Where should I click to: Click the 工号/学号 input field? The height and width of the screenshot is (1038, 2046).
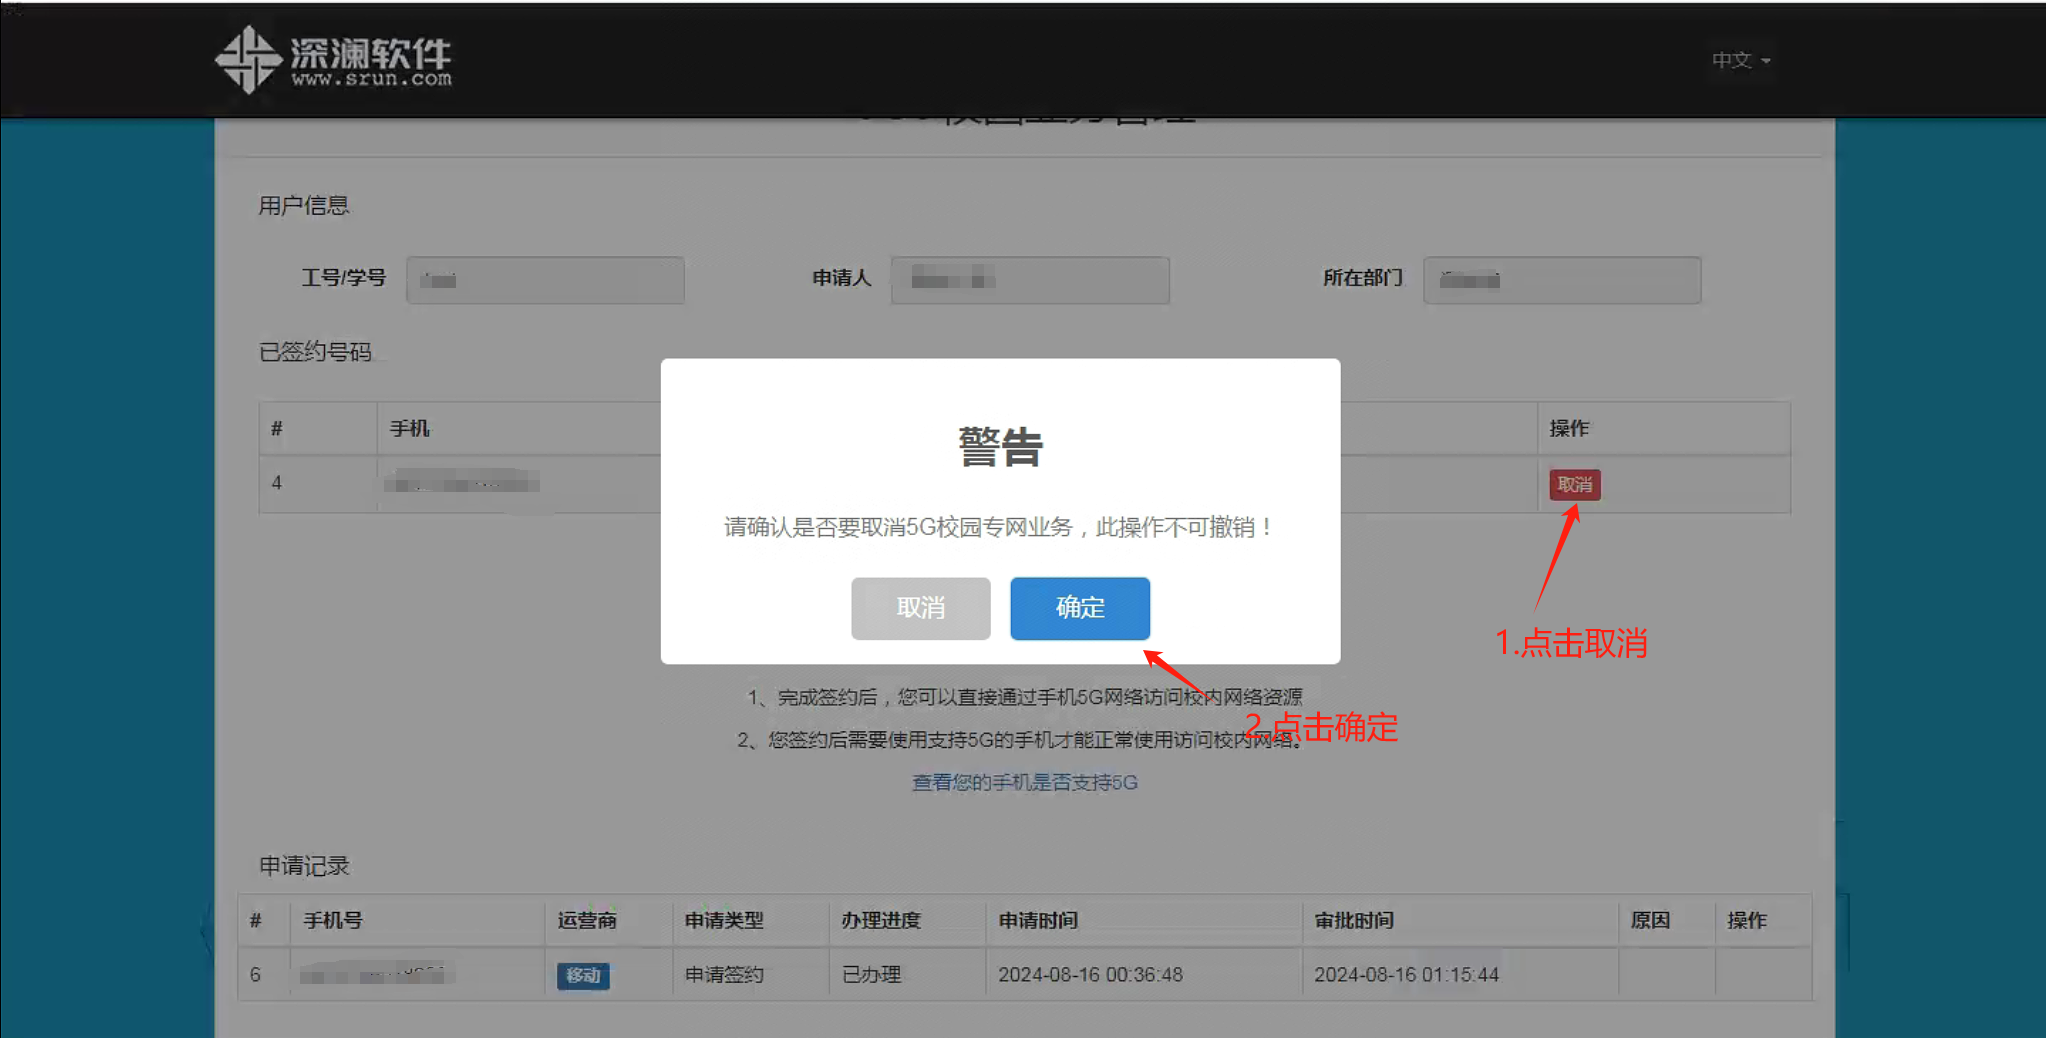[545, 280]
